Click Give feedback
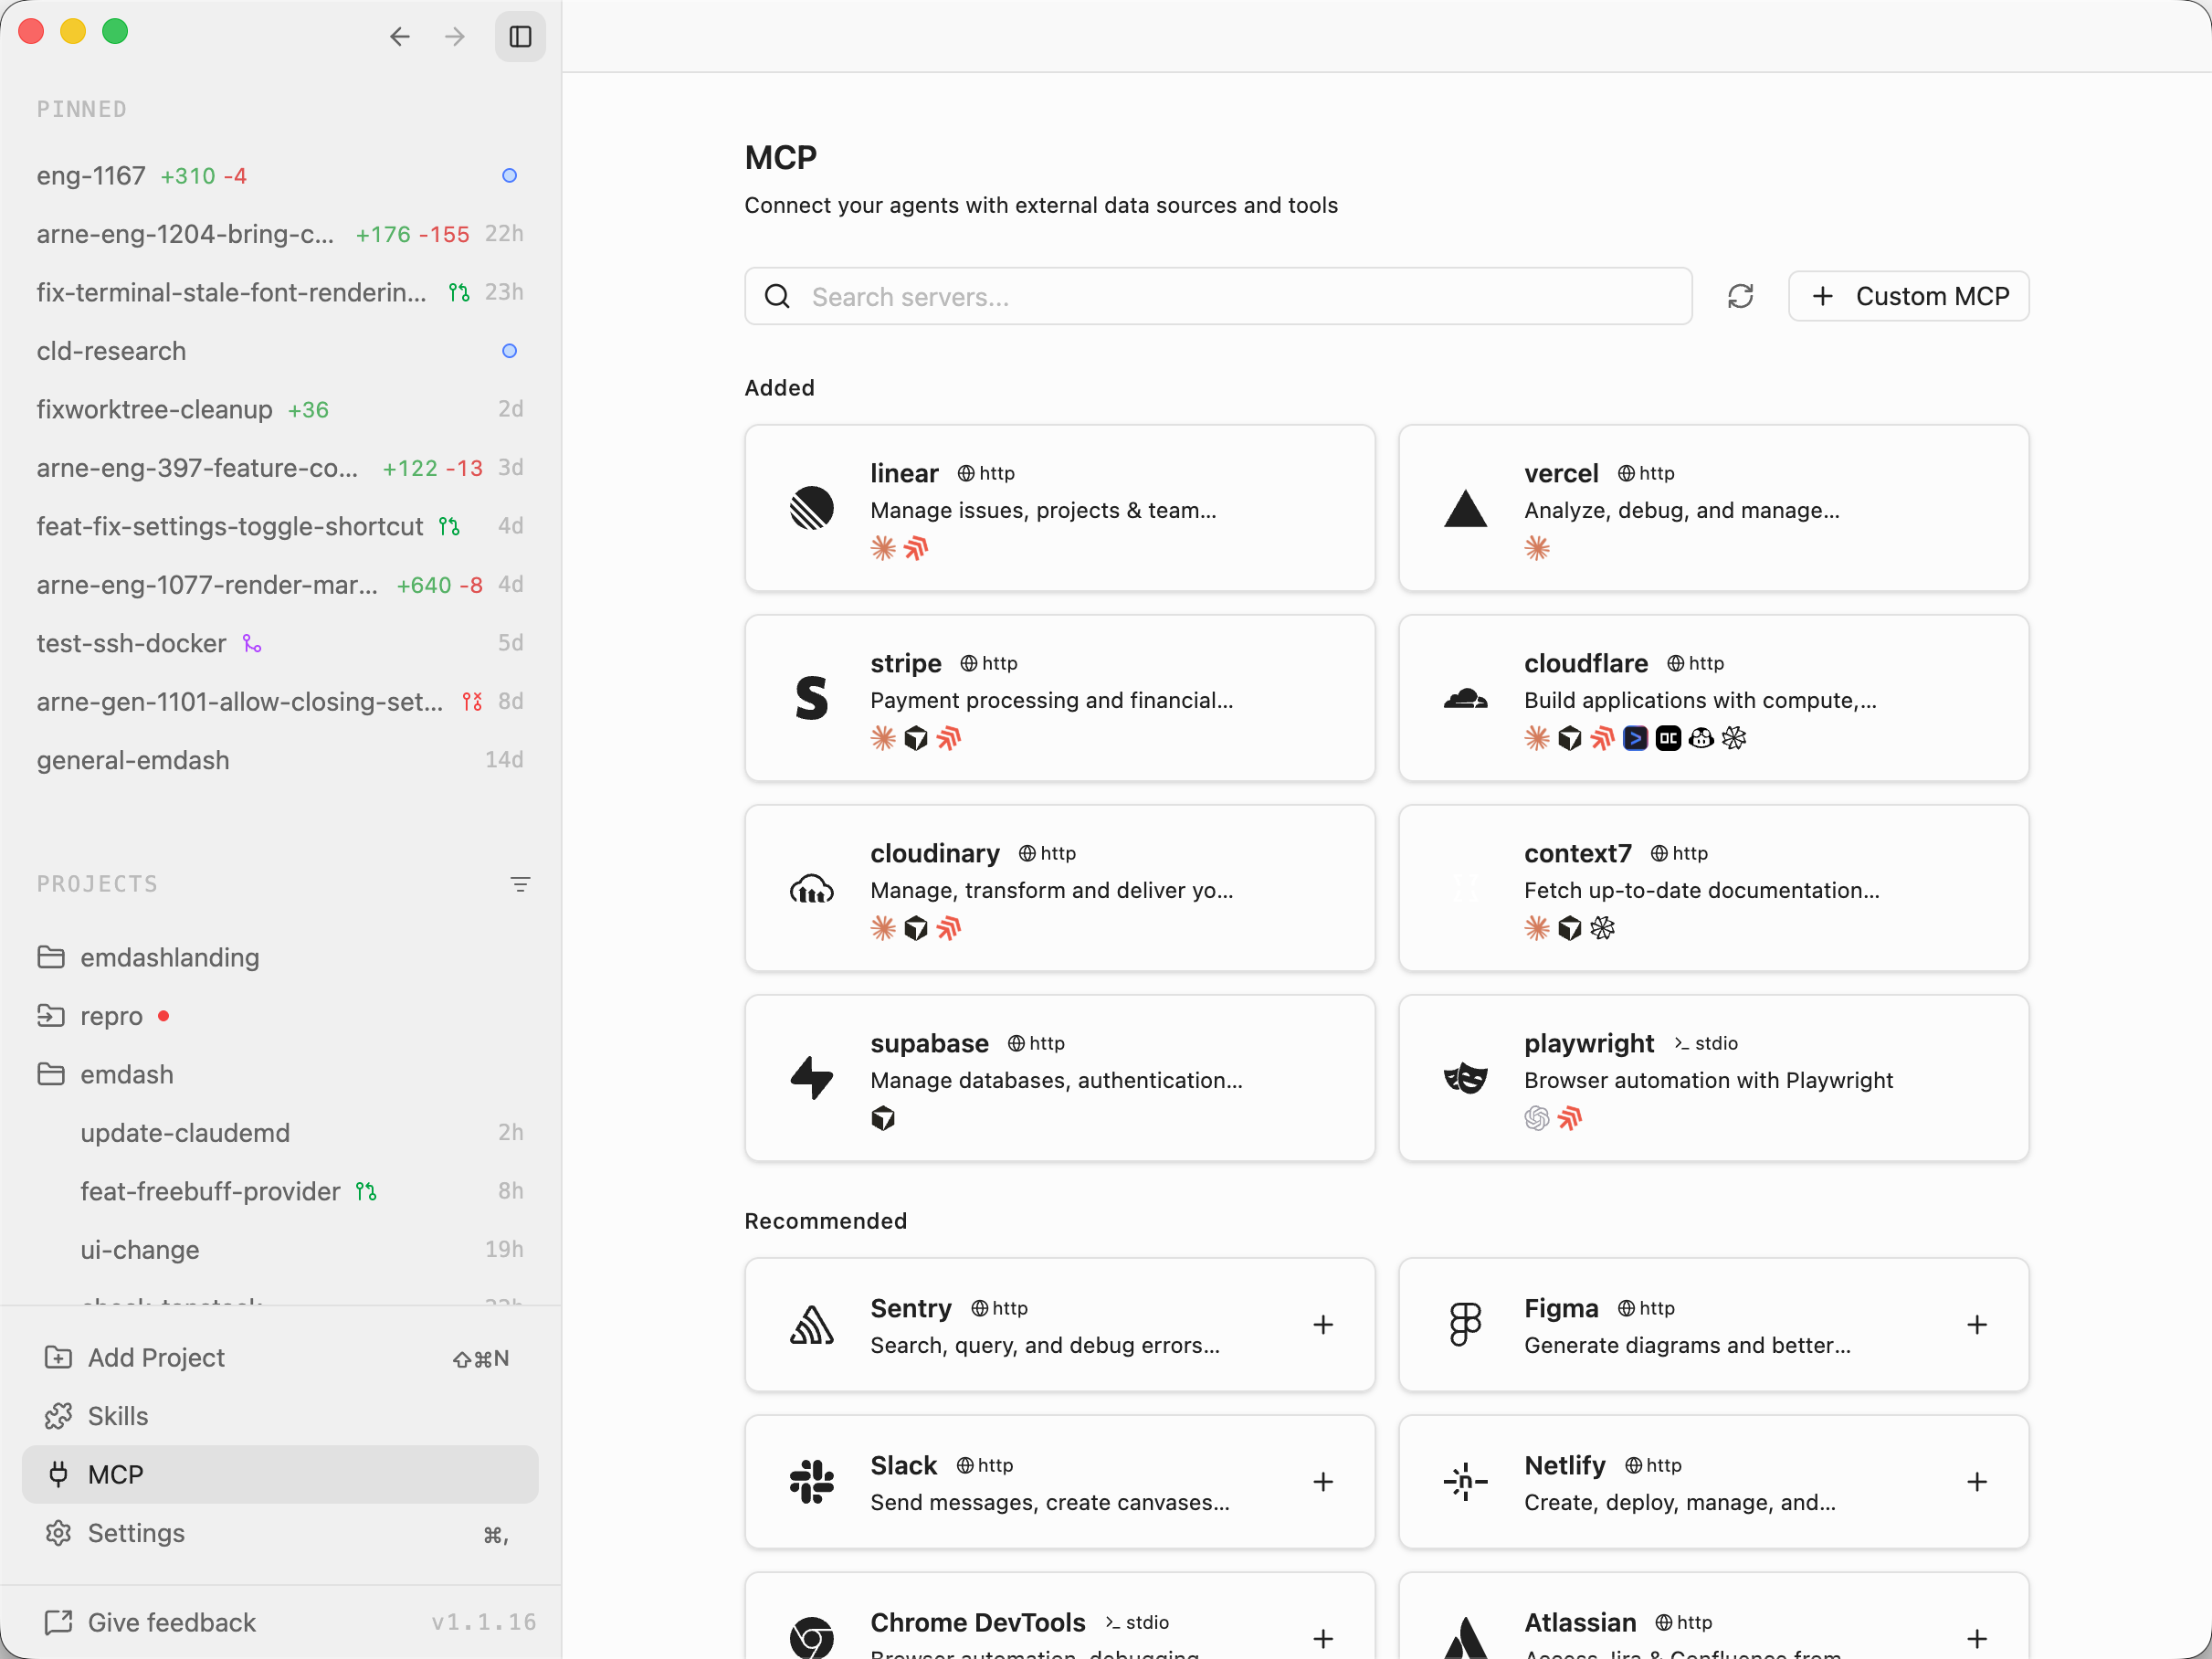 tap(150, 1622)
